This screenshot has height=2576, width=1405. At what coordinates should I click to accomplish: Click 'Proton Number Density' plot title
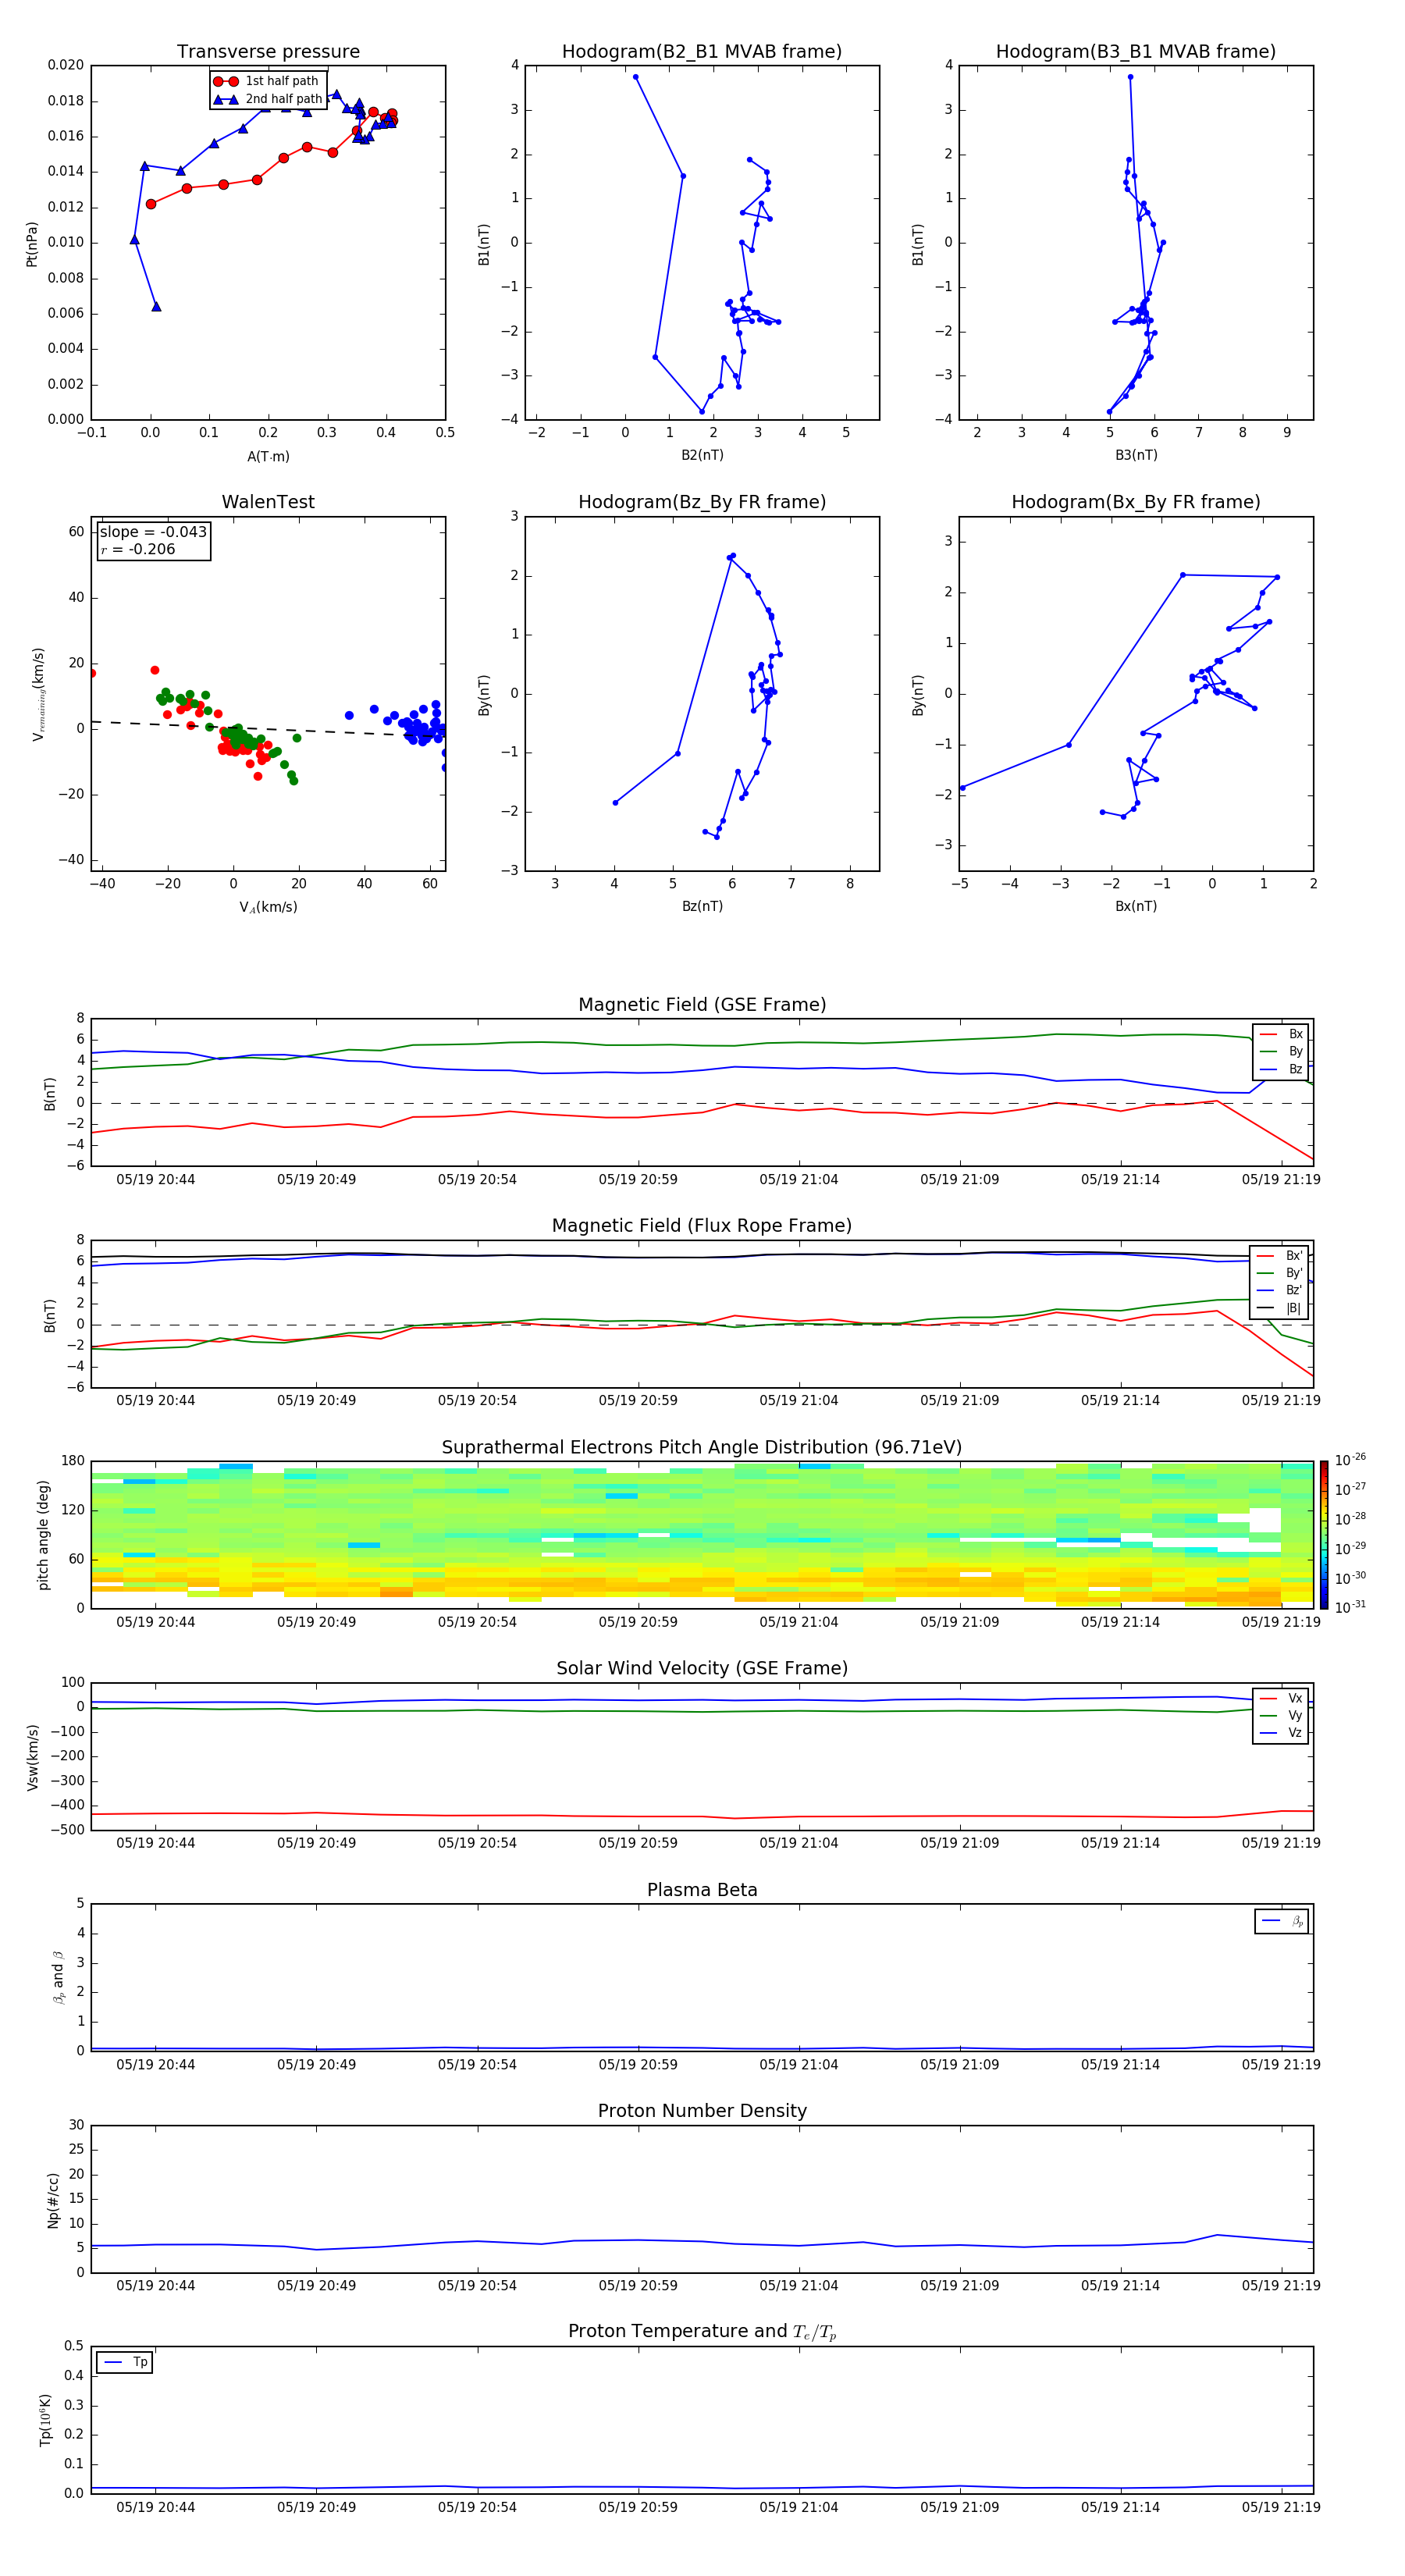coord(702,2111)
